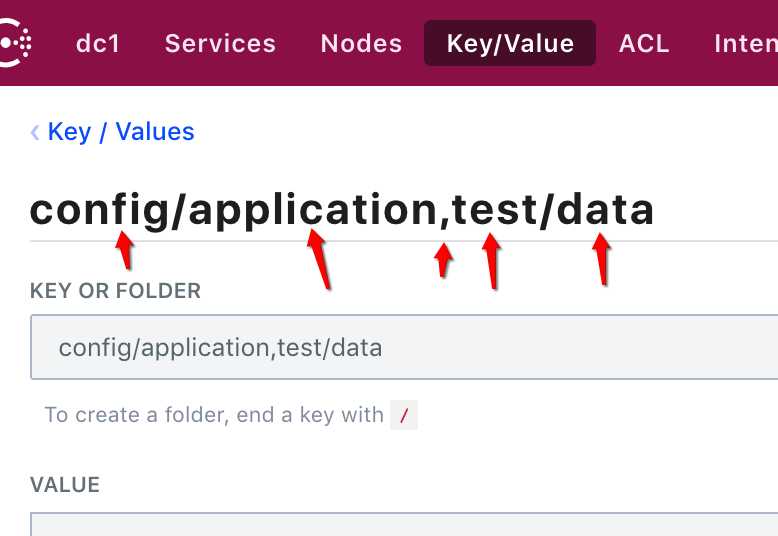Screen dimensions: 778x536
Task: Select the Key/Value tab
Action: point(510,43)
